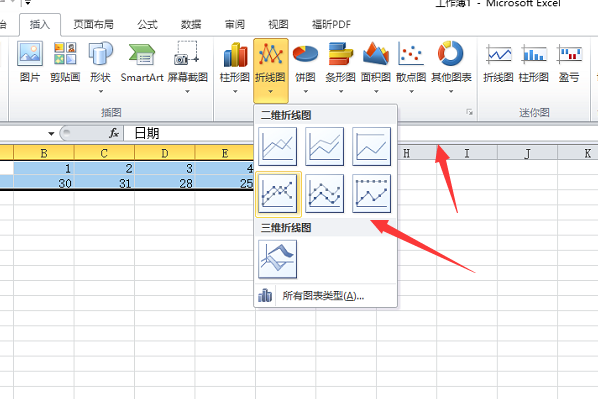Insert a Picture from the ribbon
Image resolution: width=598 pixels, height=399 pixels.
(x=30, y=62)
